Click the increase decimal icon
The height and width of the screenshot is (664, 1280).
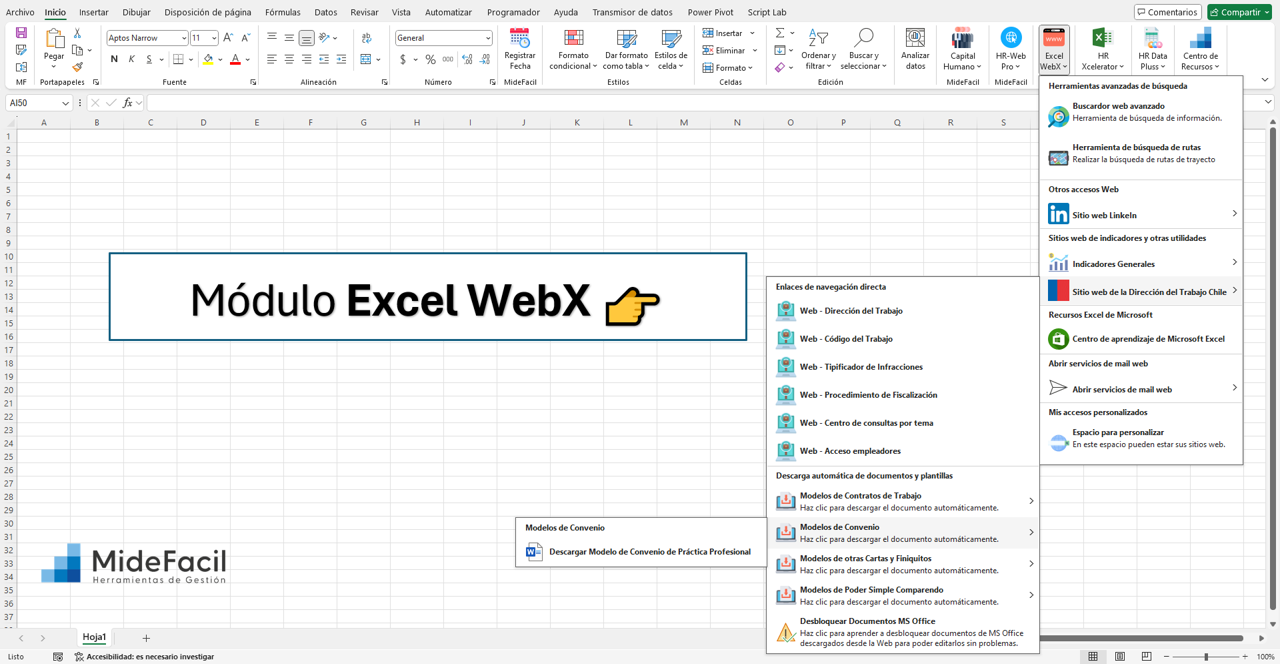pyautogui.click(x=467, y=60)
